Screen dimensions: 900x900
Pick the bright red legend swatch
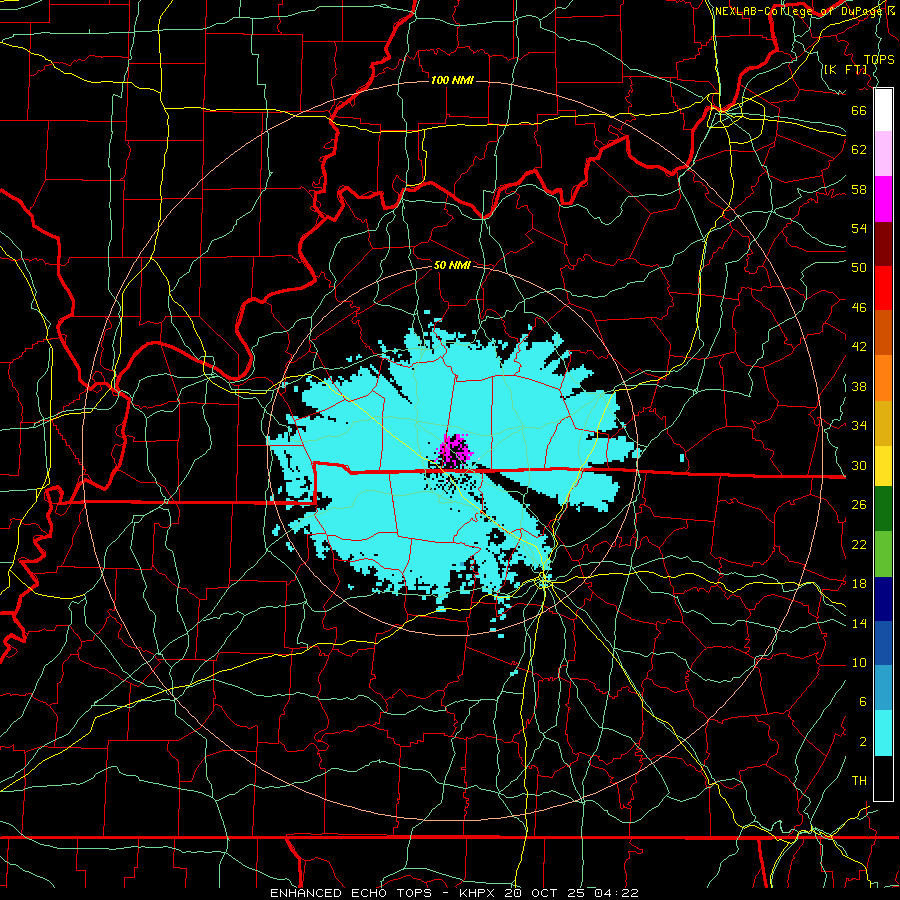[x=883, y=288]
